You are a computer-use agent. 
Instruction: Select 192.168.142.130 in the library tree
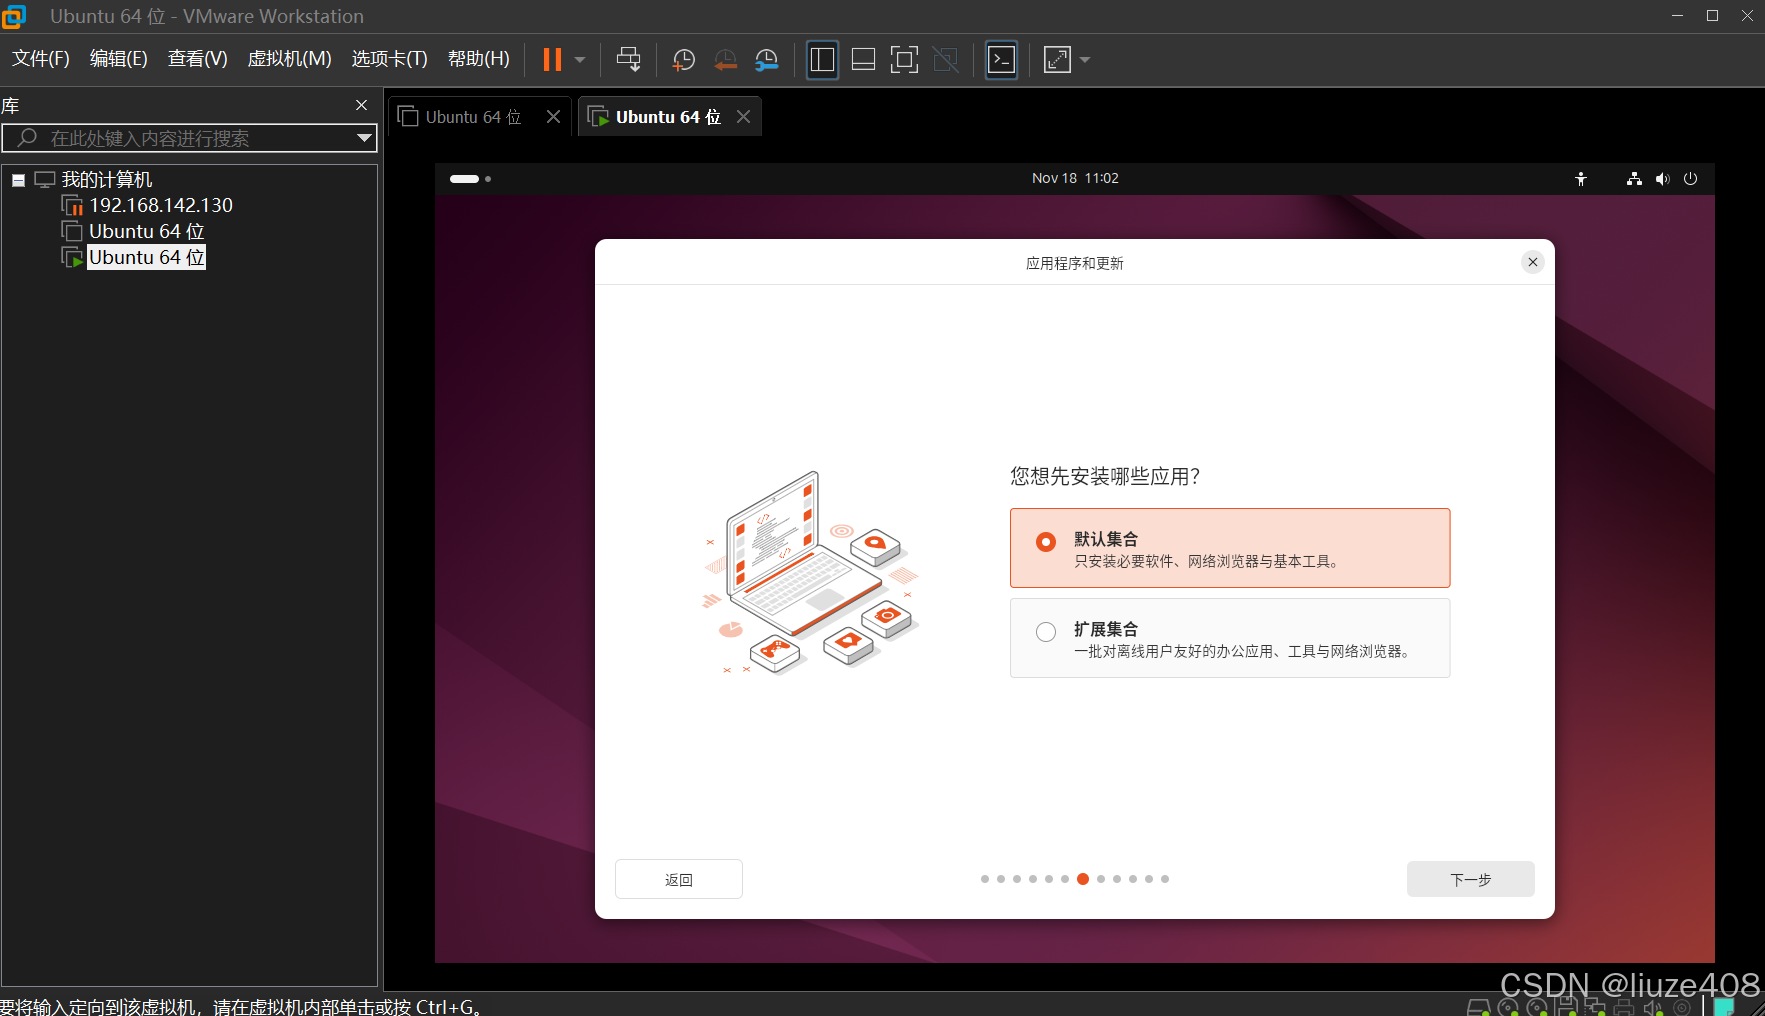[x=161, y=205]
